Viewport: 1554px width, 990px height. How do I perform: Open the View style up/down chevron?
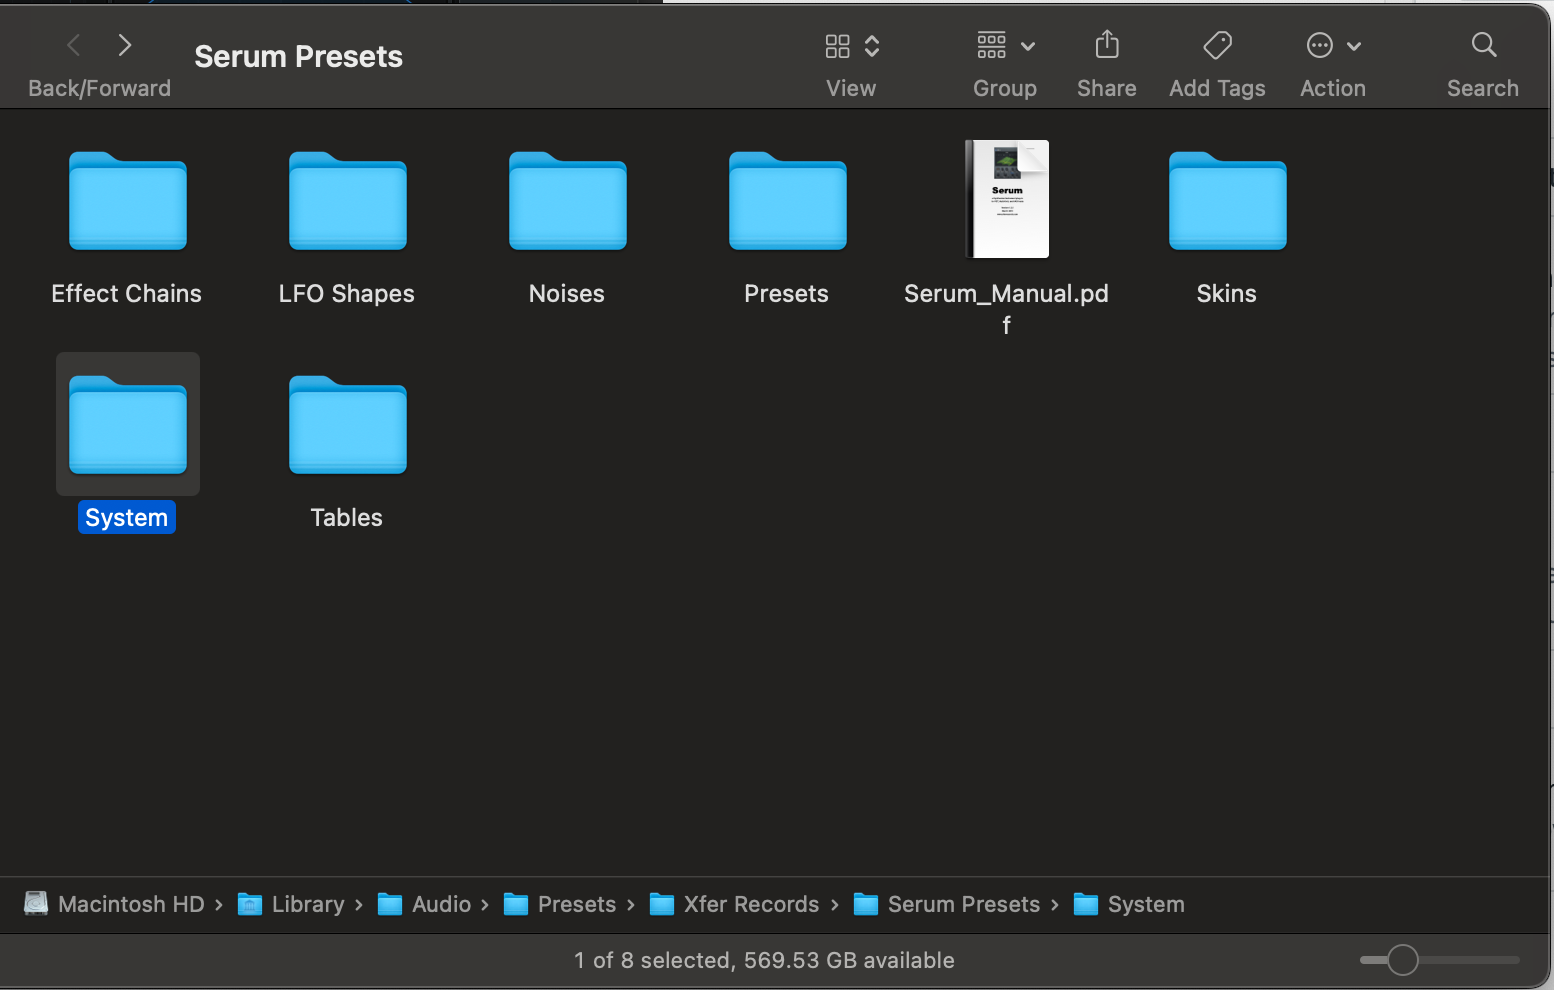tap(872, 46)
